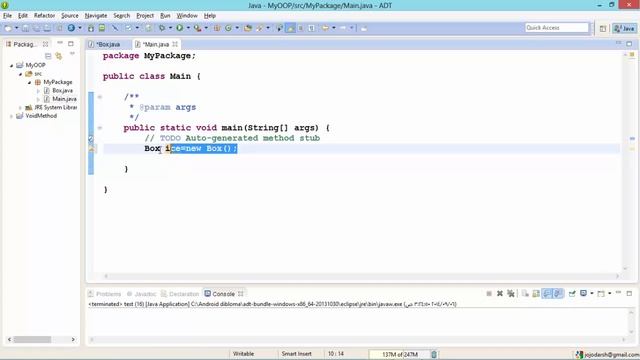
Task: Click the console Terminate square icon
Action: (489, 293)
